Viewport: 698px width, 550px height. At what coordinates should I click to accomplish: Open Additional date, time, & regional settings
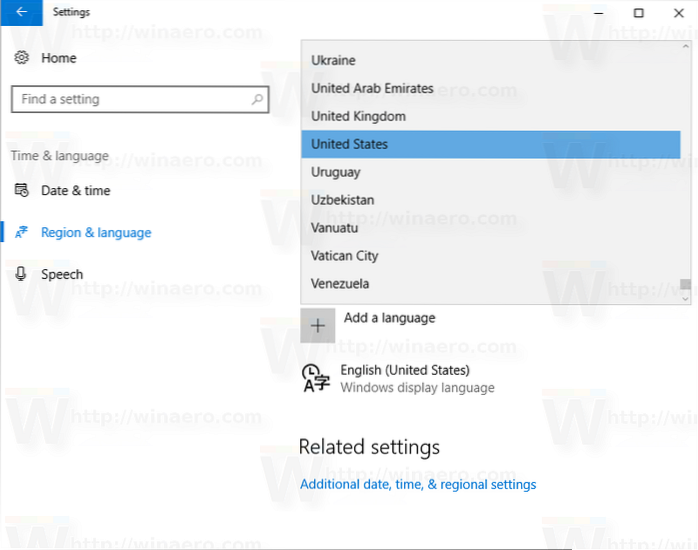418,484
